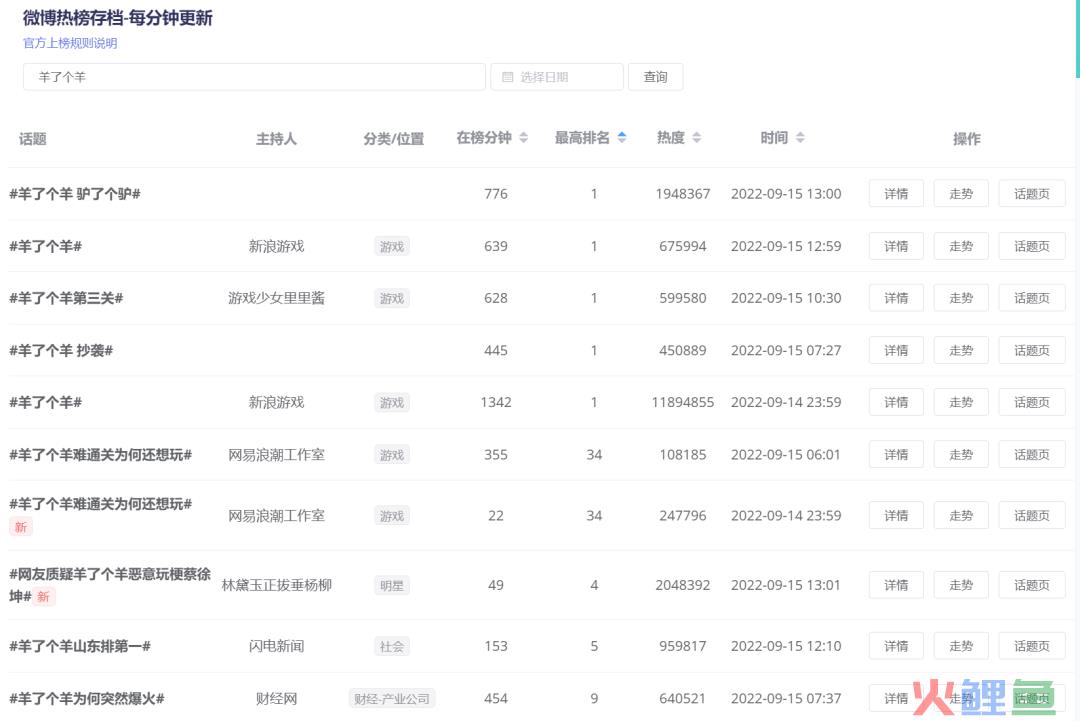View 走势 for the row with heat 11894855
Screen dimensions: 1080x721
point(961,402)
